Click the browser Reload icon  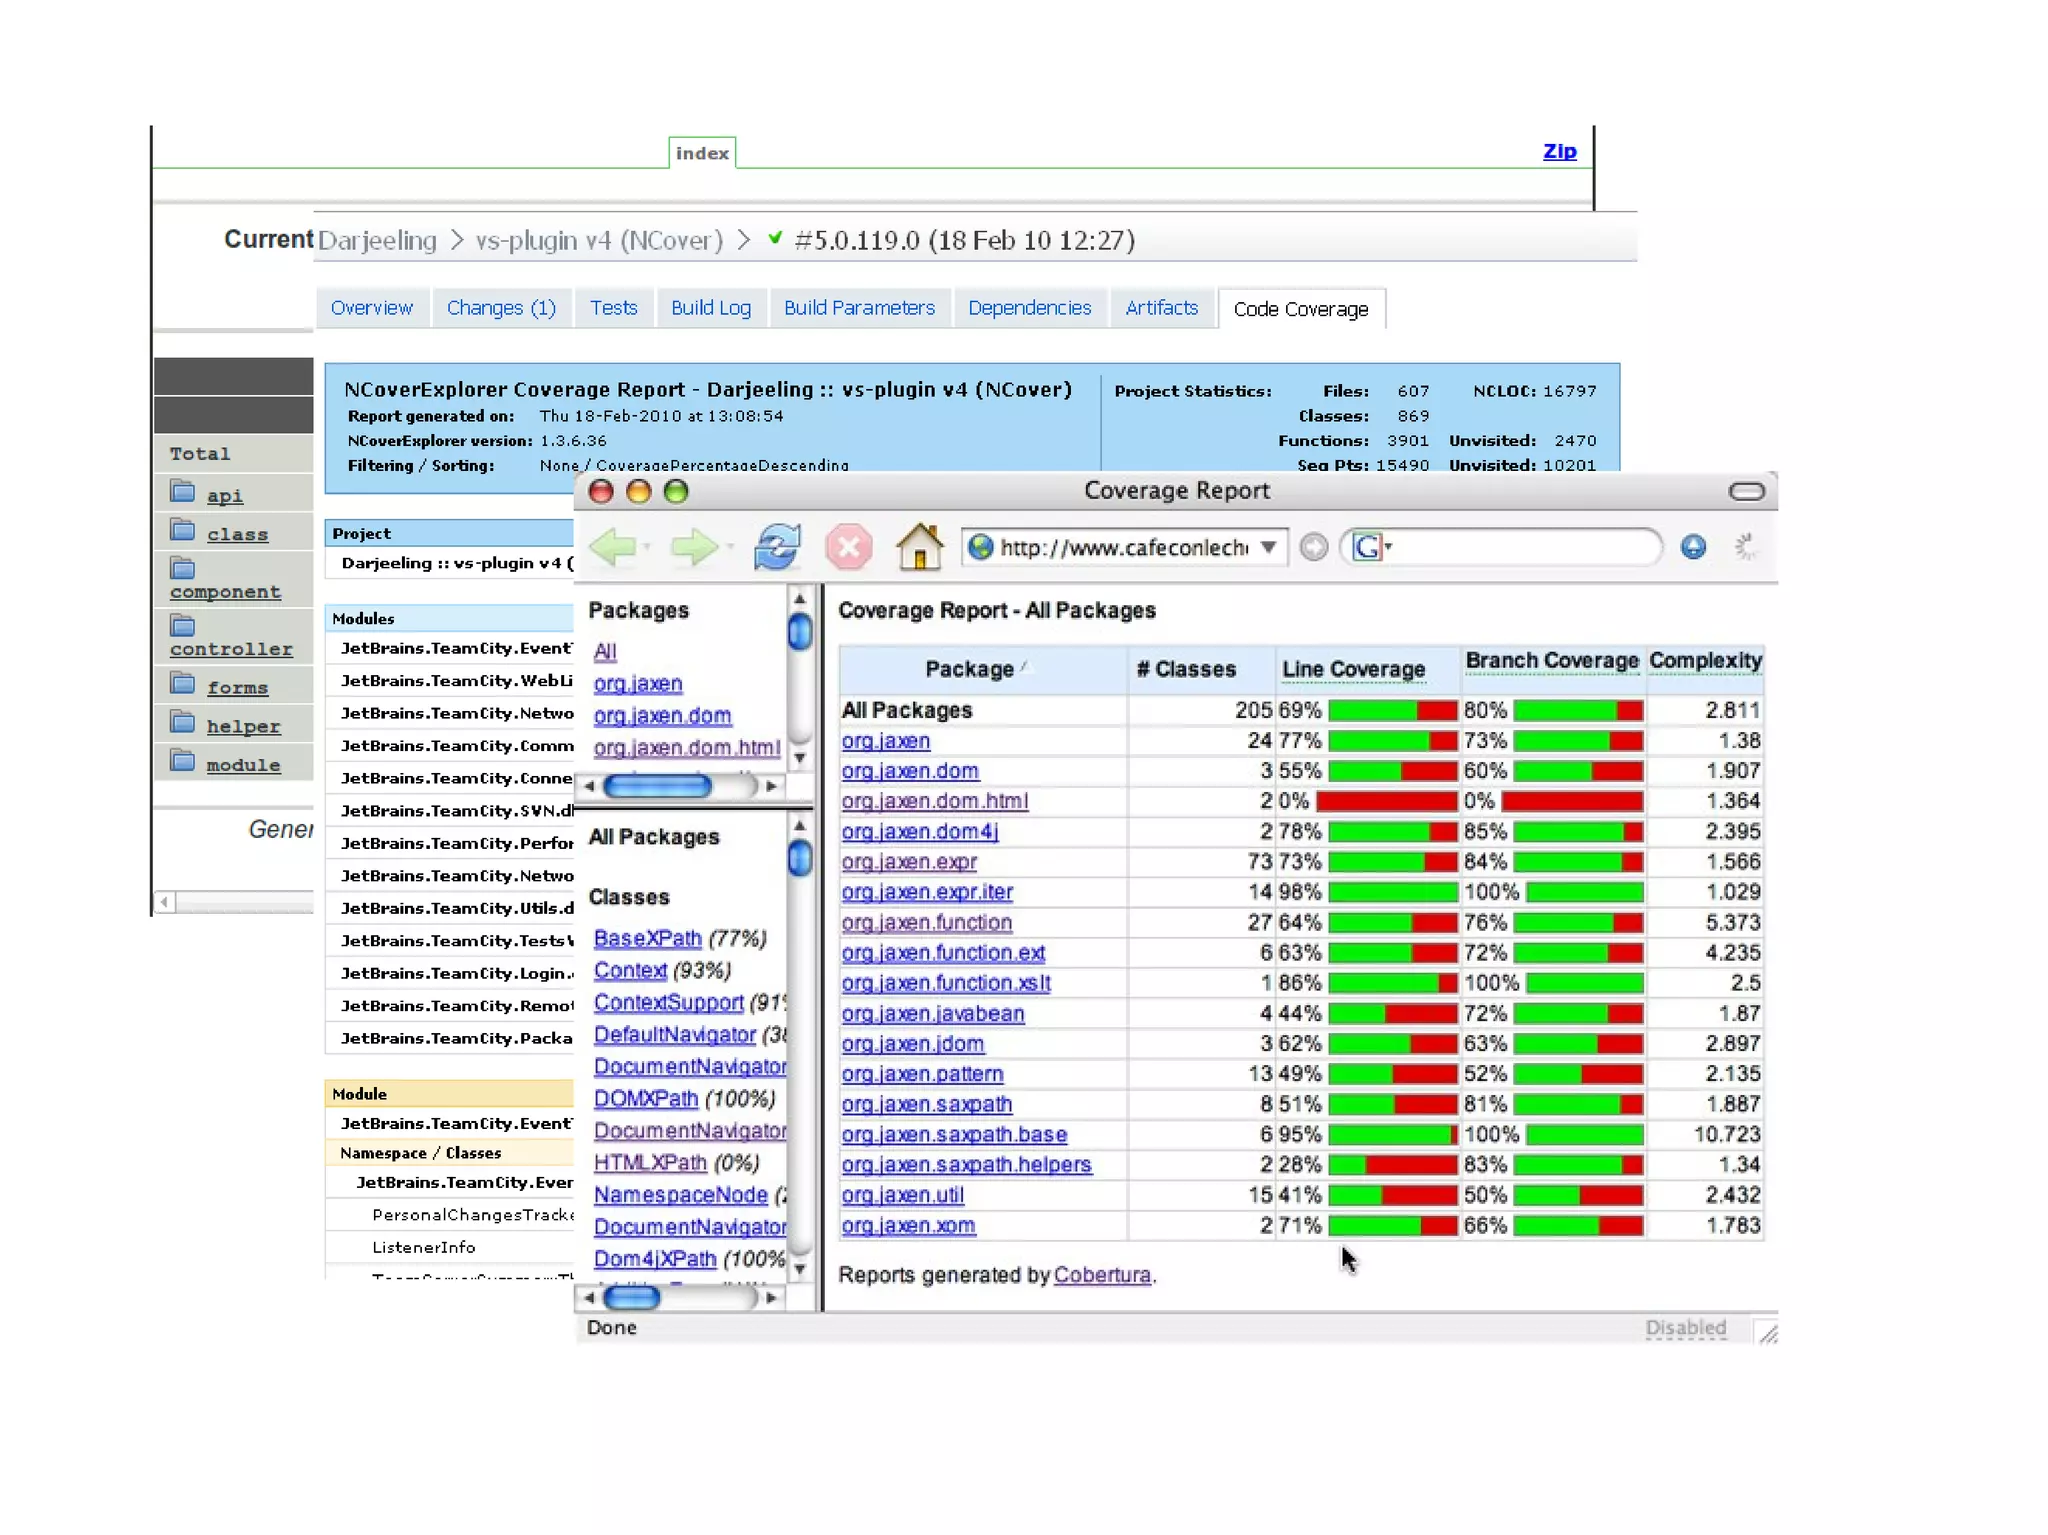tap(777, 547)
